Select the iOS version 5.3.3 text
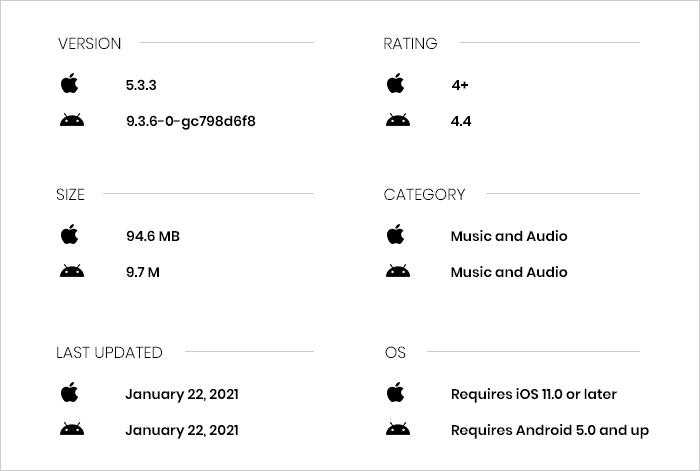 [x=141, y=85]
